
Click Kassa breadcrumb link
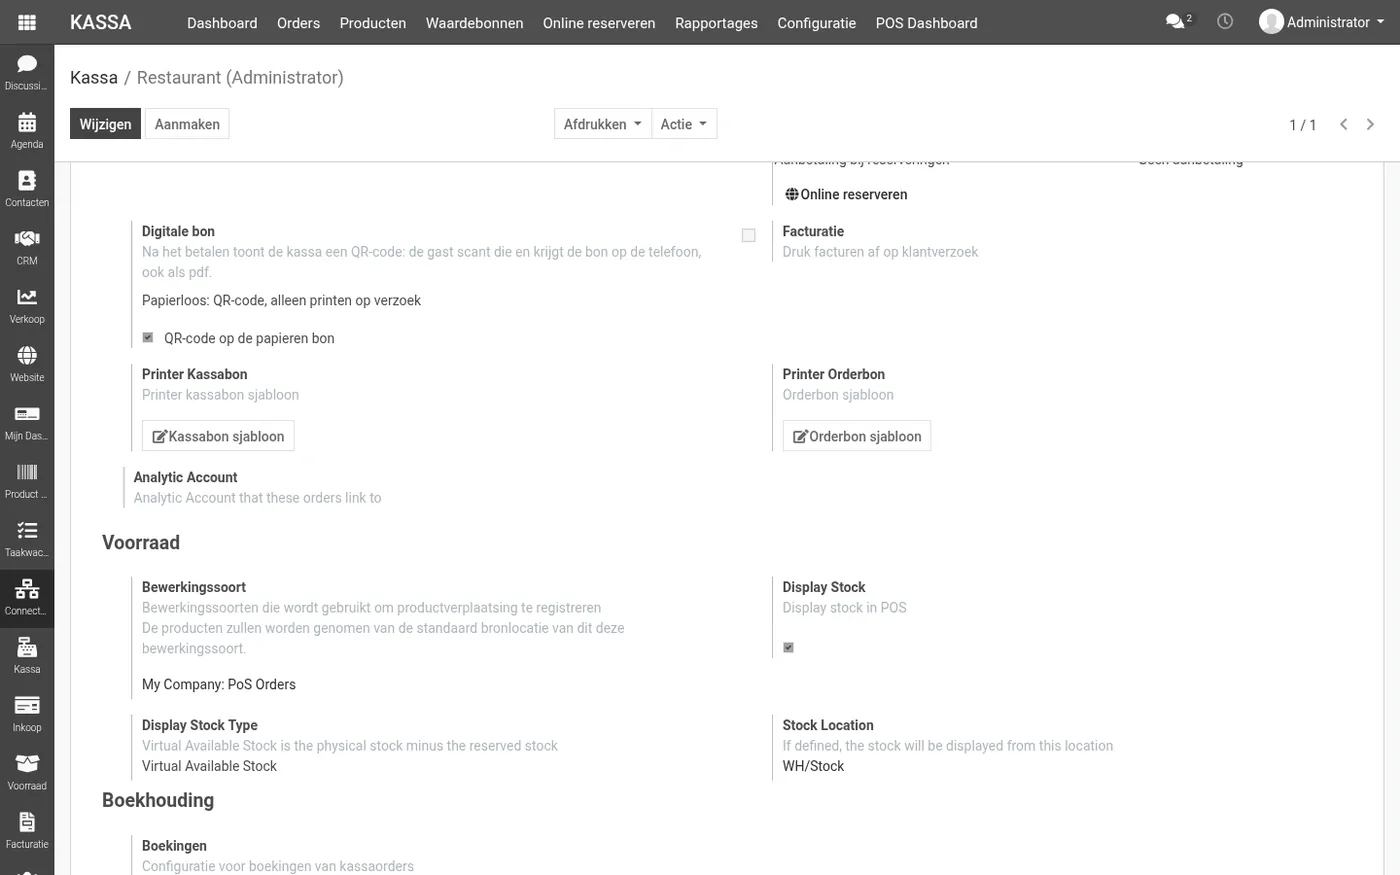pos(94,77)
